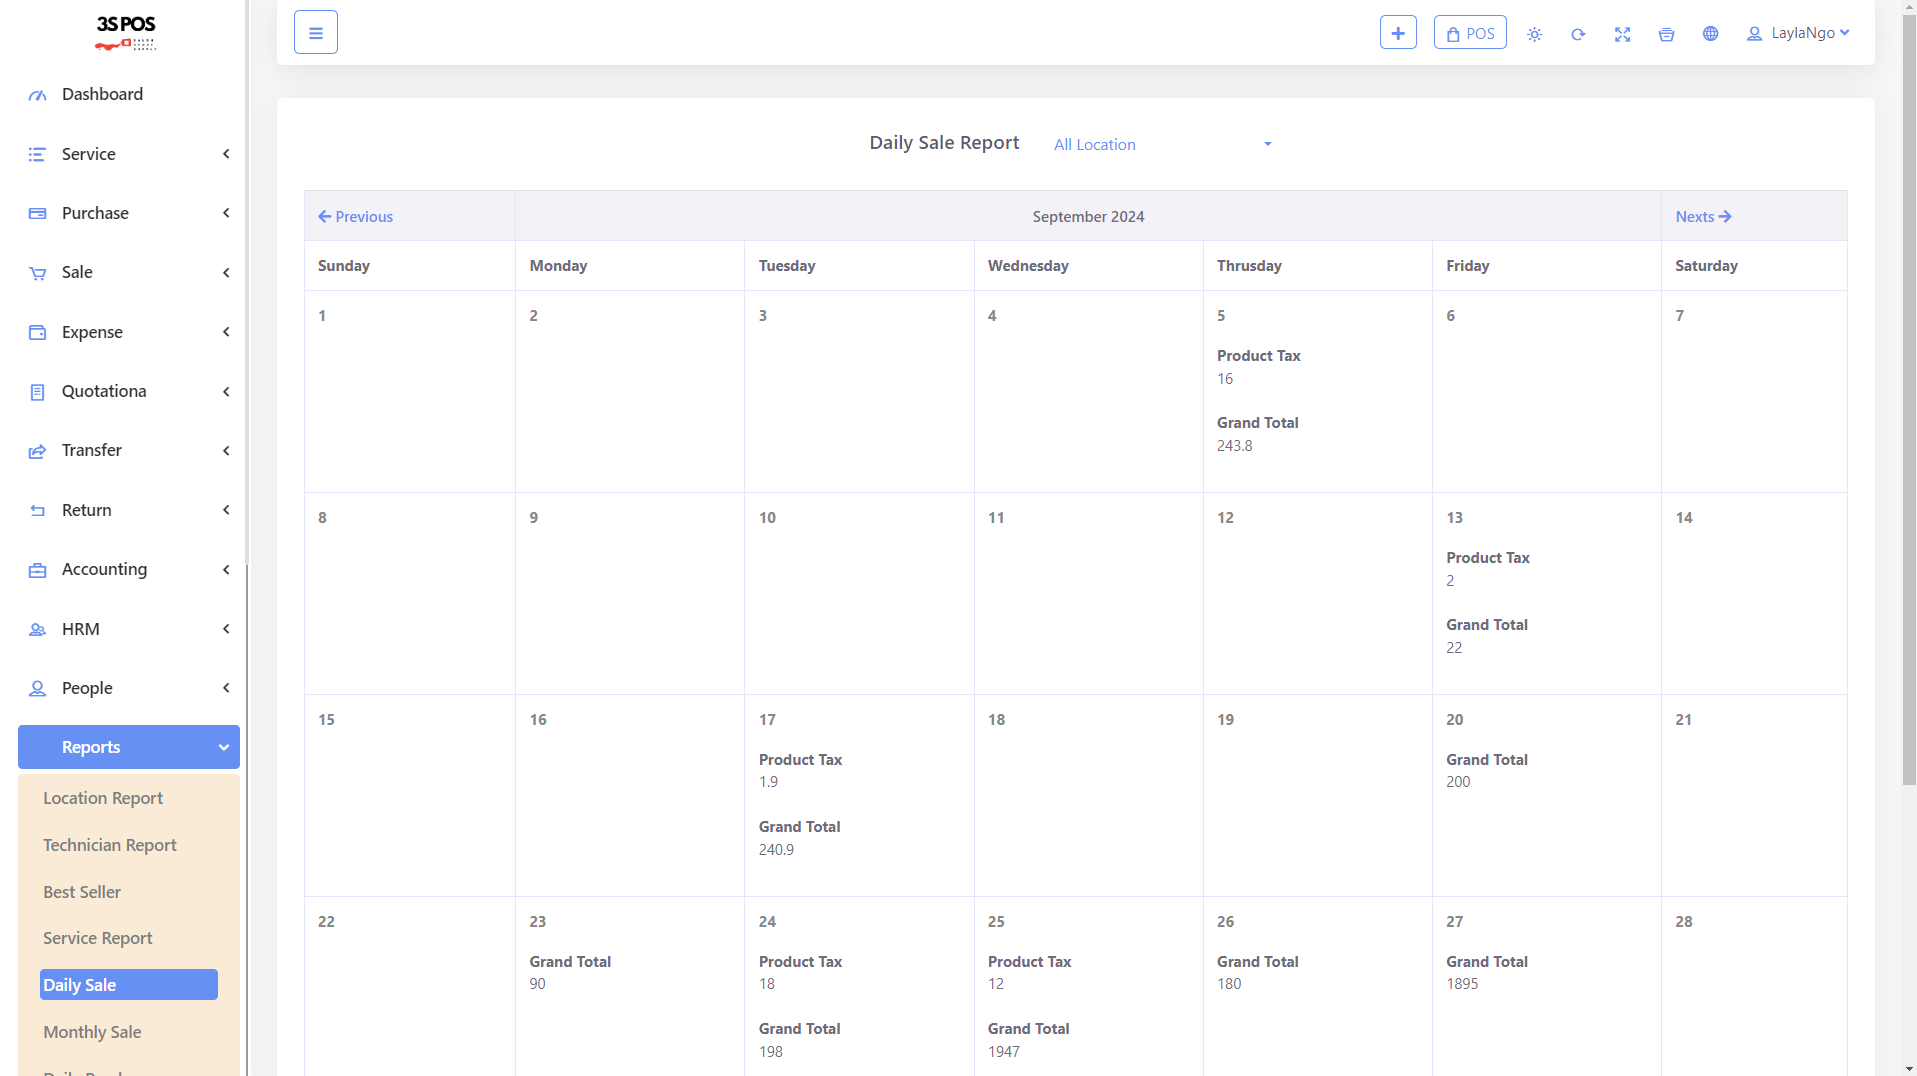The width and height of the screenshot is (1917, 1076).
Task: Open the POS button
Action: [1469, 33]
